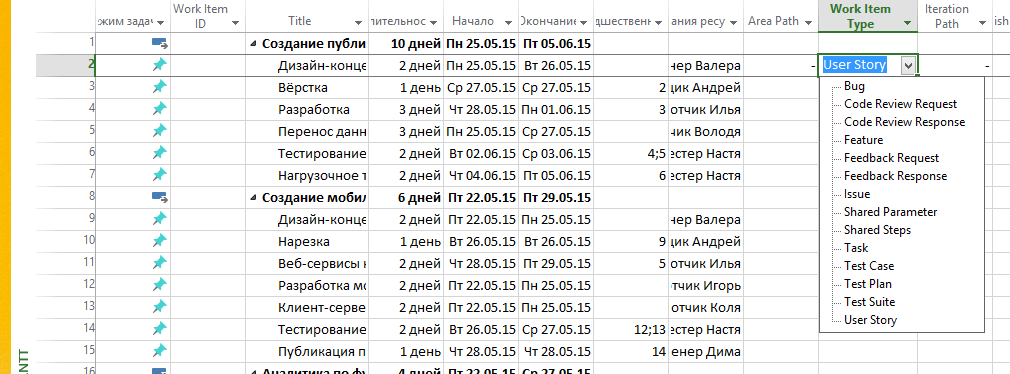Open the Area Path column filter arrow
This screenshot has height=374, width=1010.
[x=808, y=23]
